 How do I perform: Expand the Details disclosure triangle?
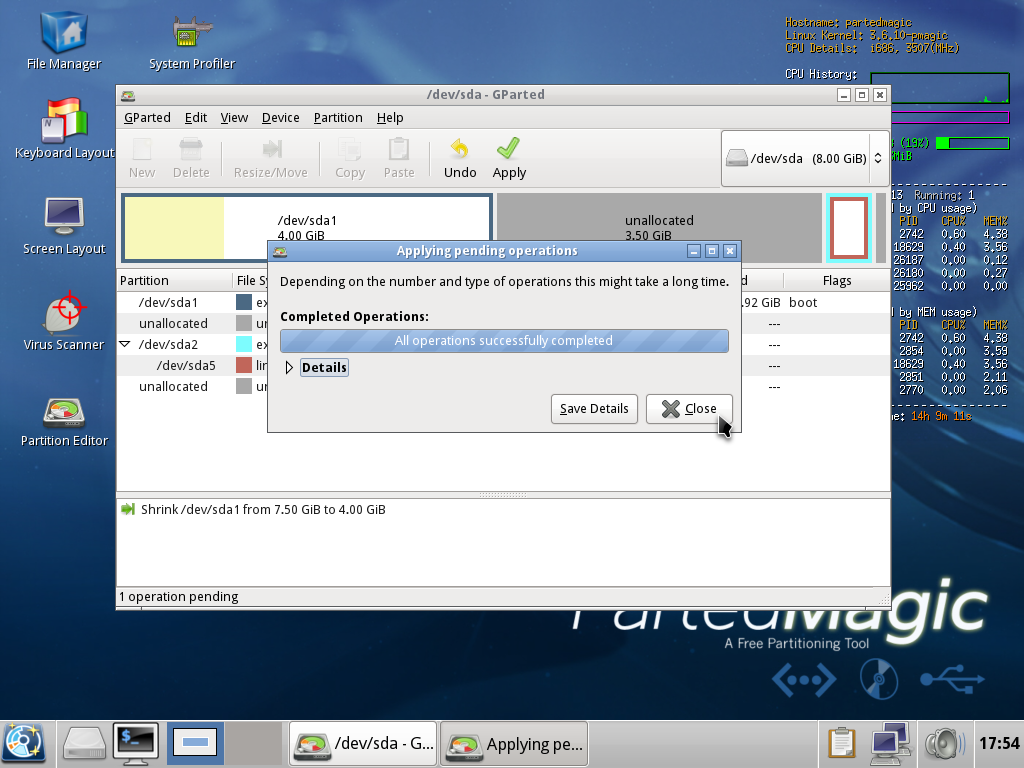pos(289,368)
